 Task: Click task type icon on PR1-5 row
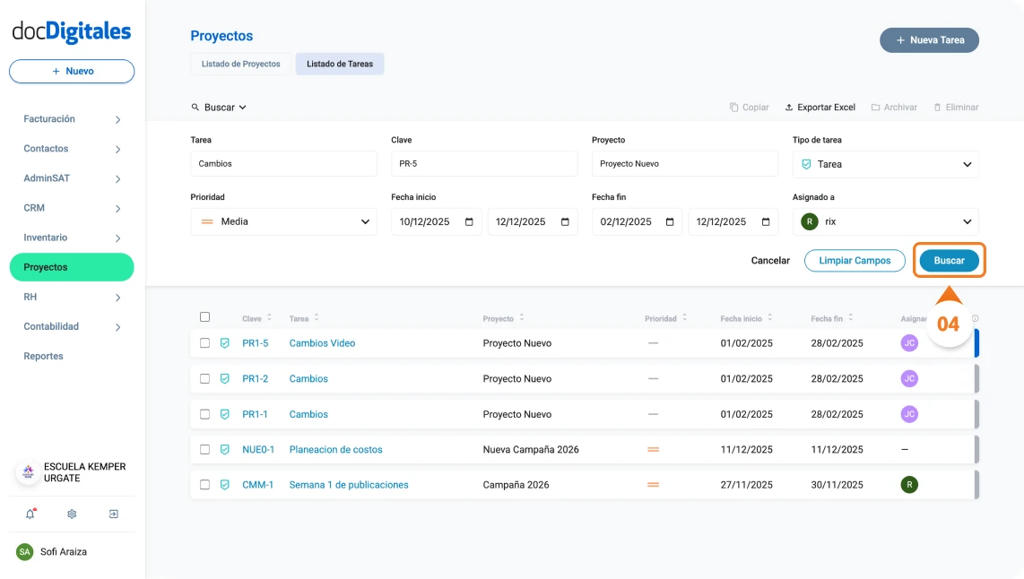(x=225, y=343)
